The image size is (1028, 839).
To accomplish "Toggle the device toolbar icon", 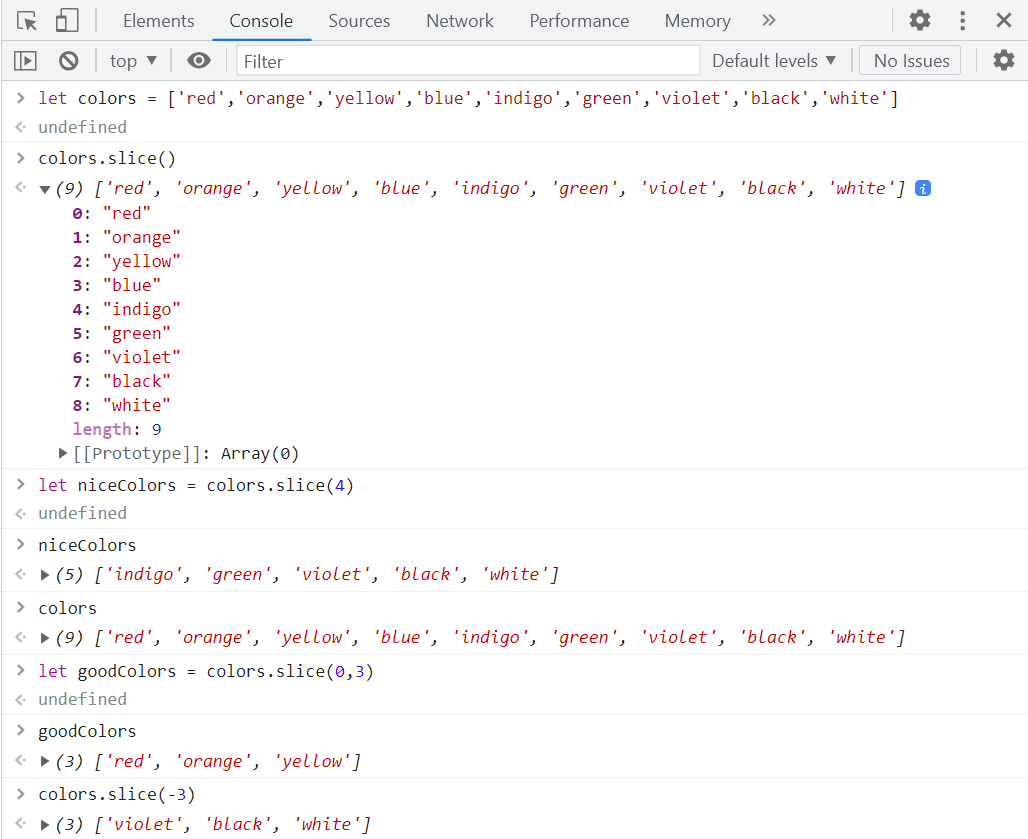I will coord(66,21).
